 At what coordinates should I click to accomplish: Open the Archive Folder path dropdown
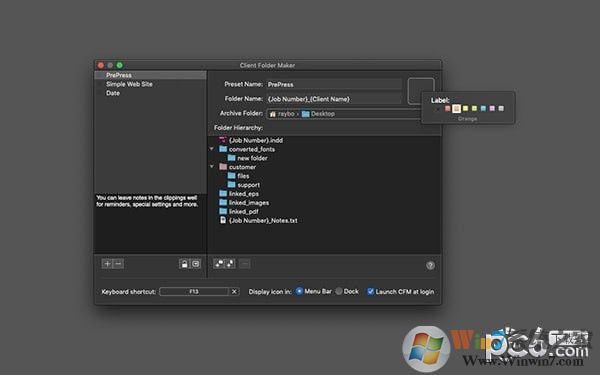[x=344, y=114]
